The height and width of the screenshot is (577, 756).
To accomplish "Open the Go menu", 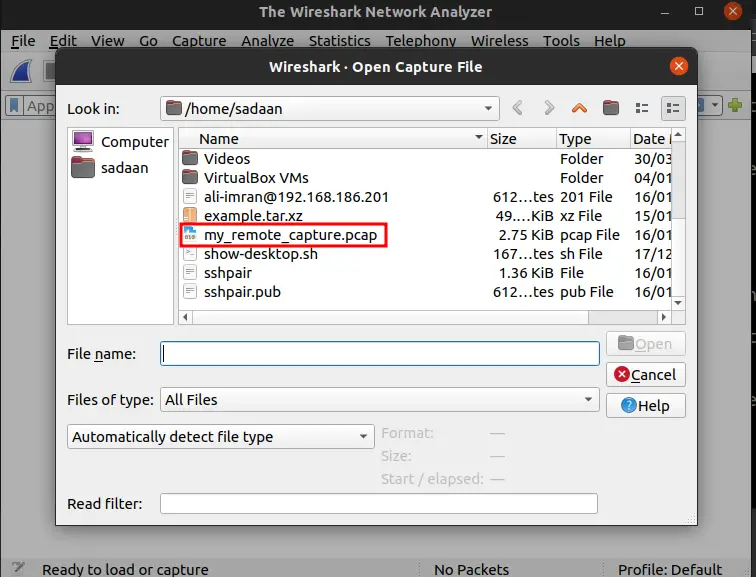I will pos(148,41).
